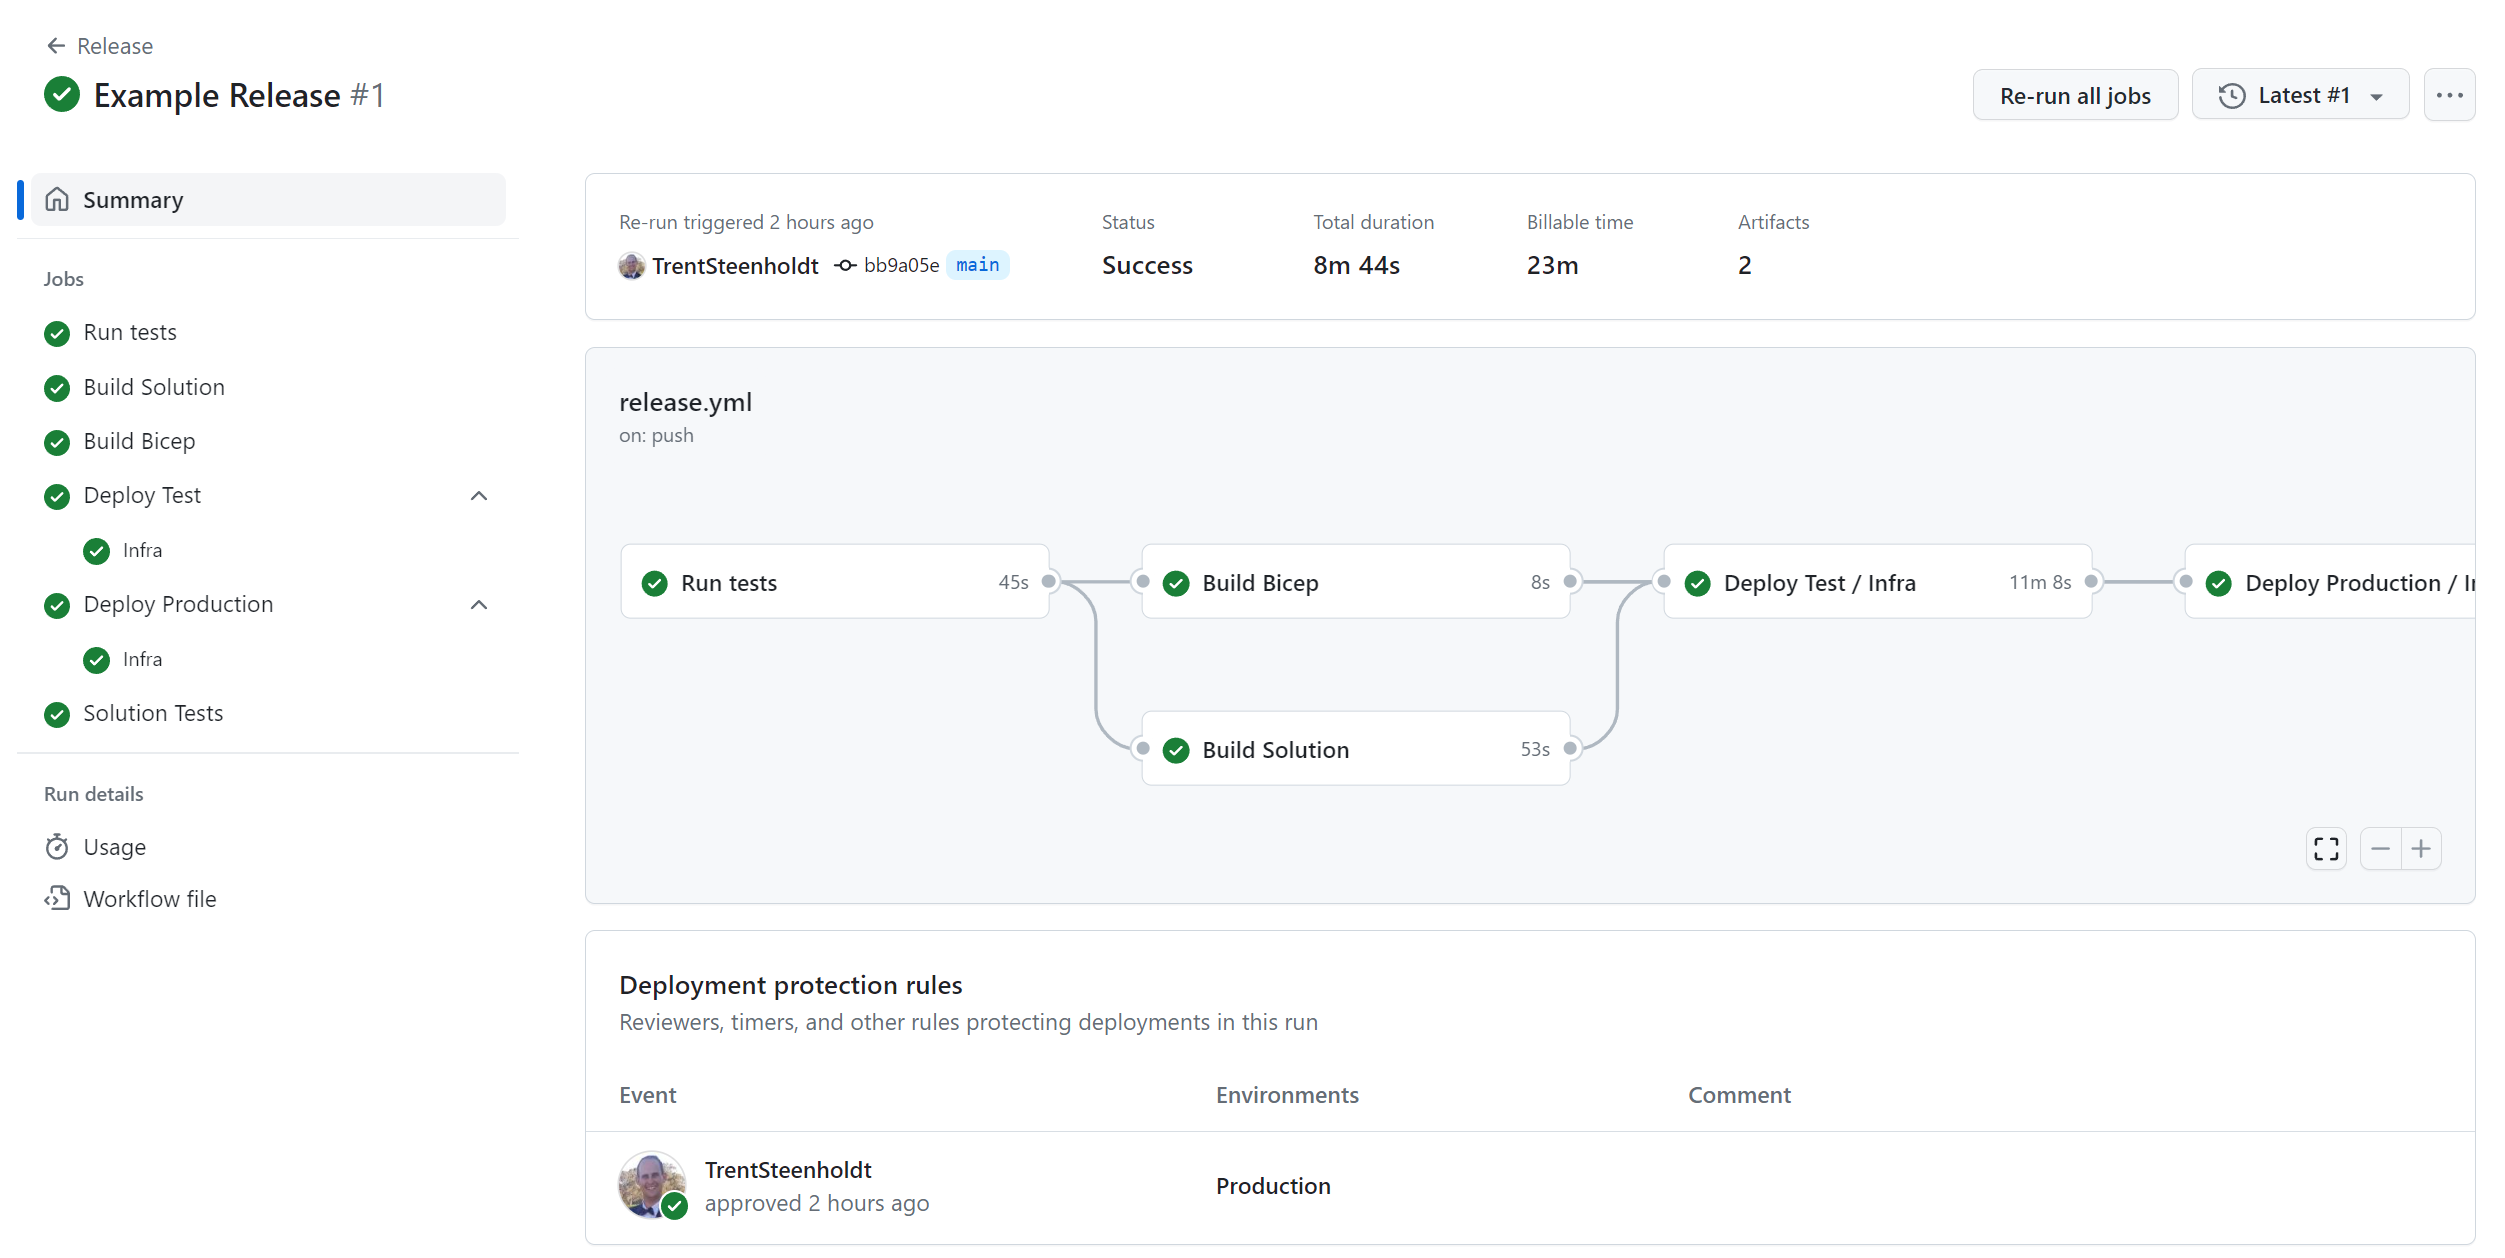Click the Solution Tests success icon
Screen dimensions: 2505x1258
pos(56,712)
